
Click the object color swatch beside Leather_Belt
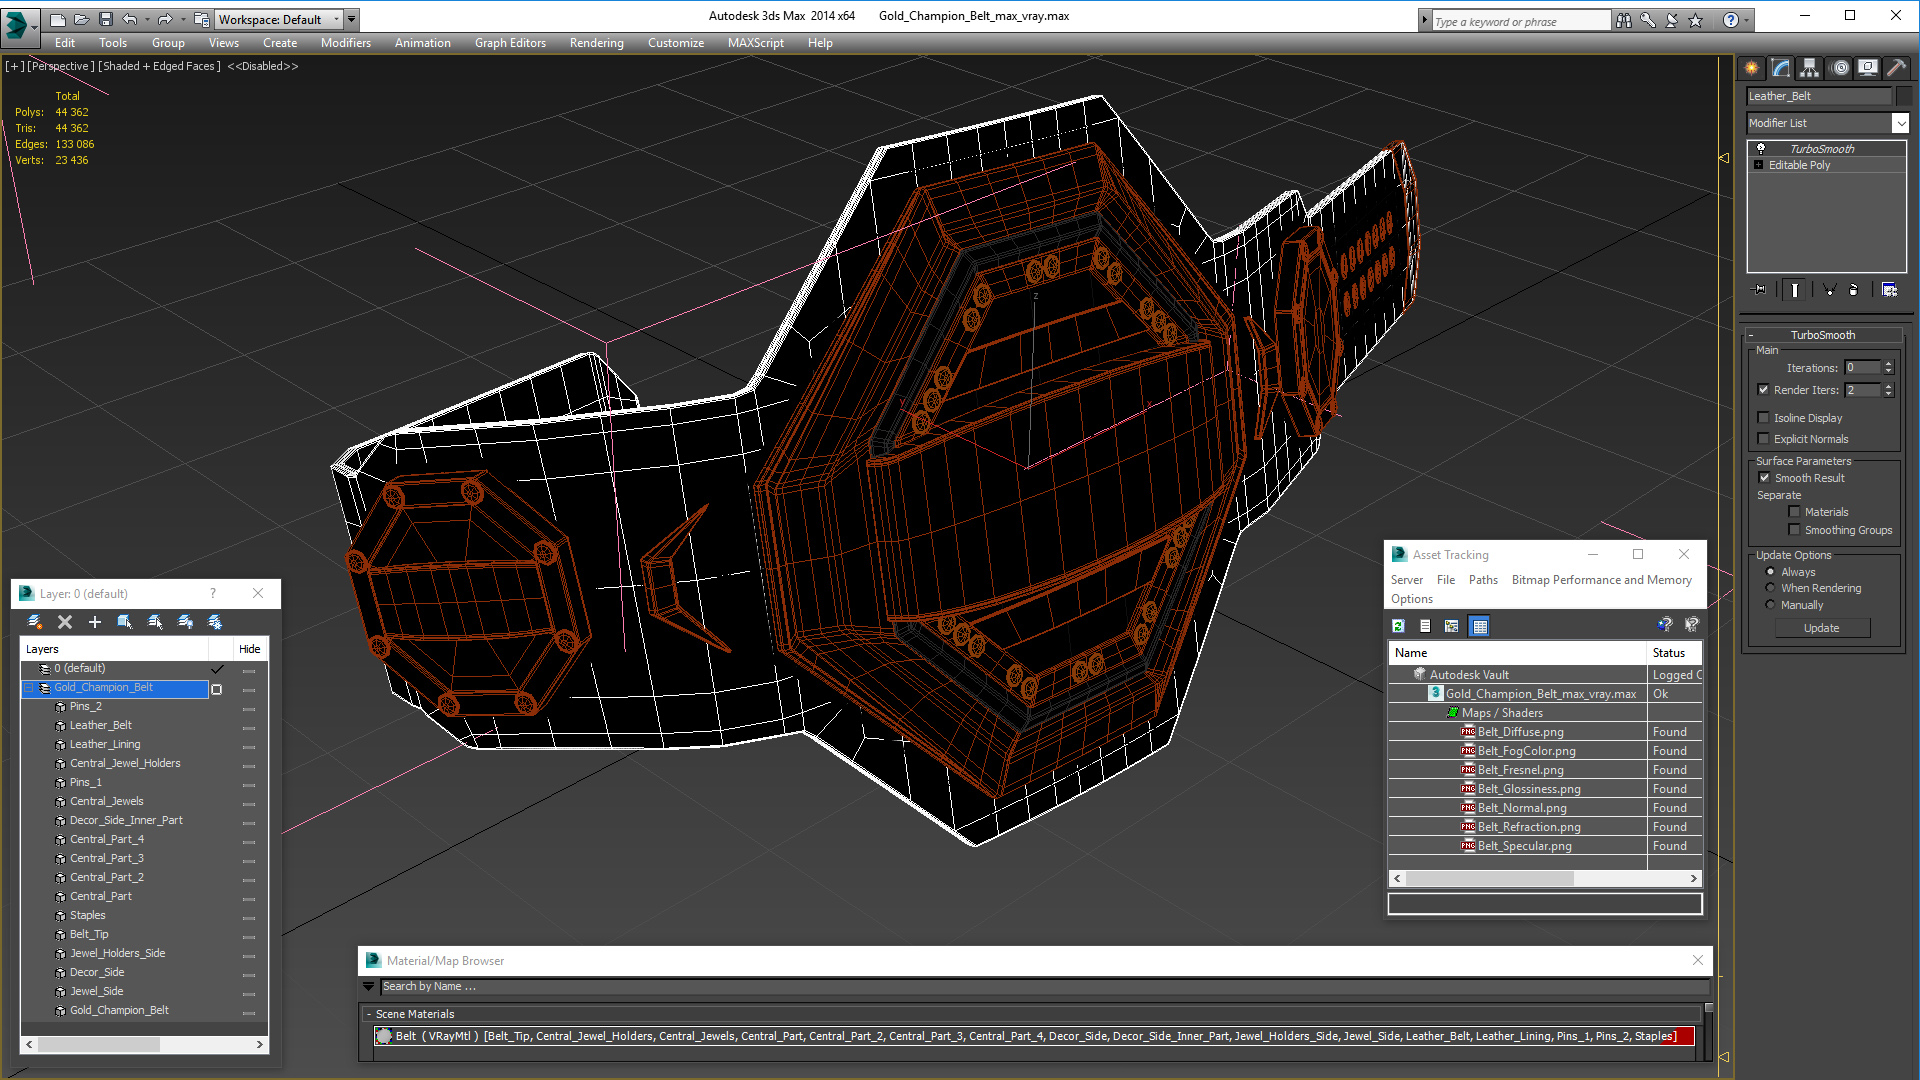click(x=1904, y=96)
